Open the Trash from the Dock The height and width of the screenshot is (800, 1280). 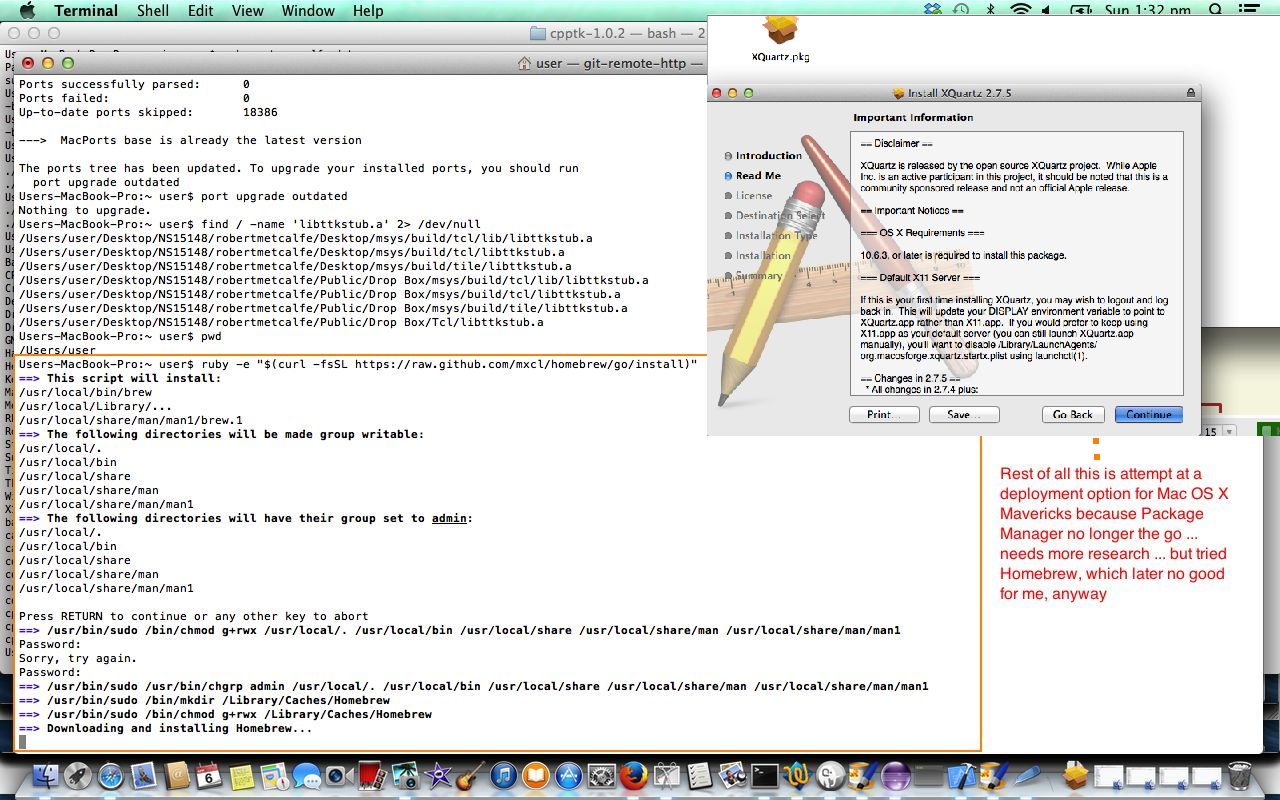point(1239,775)
